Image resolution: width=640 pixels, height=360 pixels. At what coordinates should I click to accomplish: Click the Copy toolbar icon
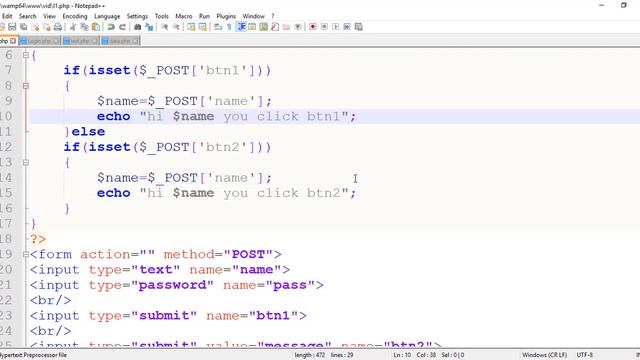coord(84,27)
